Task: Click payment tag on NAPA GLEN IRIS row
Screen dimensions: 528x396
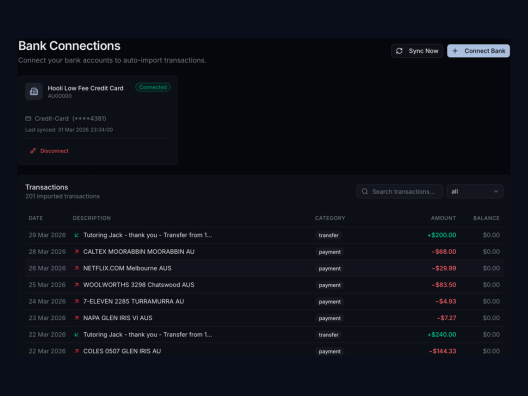Action: coord(330,318)
